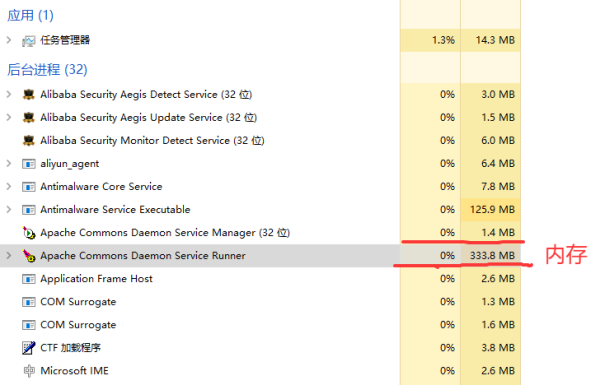Select the Application Frame Host name
600x385 pixels.
click(x=96, y=279)
